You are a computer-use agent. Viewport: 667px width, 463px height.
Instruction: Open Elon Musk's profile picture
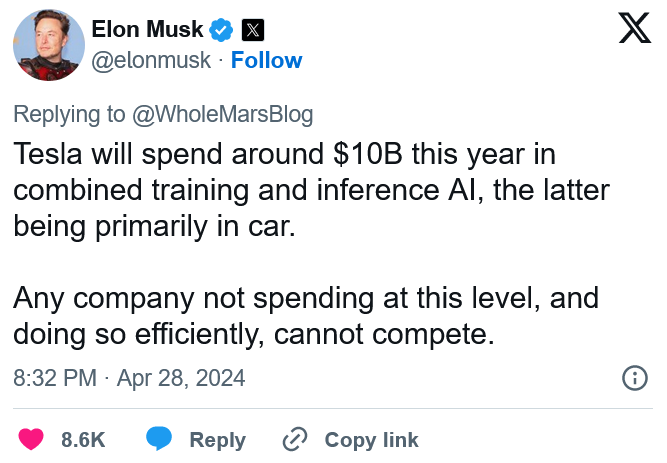[49, 45]
